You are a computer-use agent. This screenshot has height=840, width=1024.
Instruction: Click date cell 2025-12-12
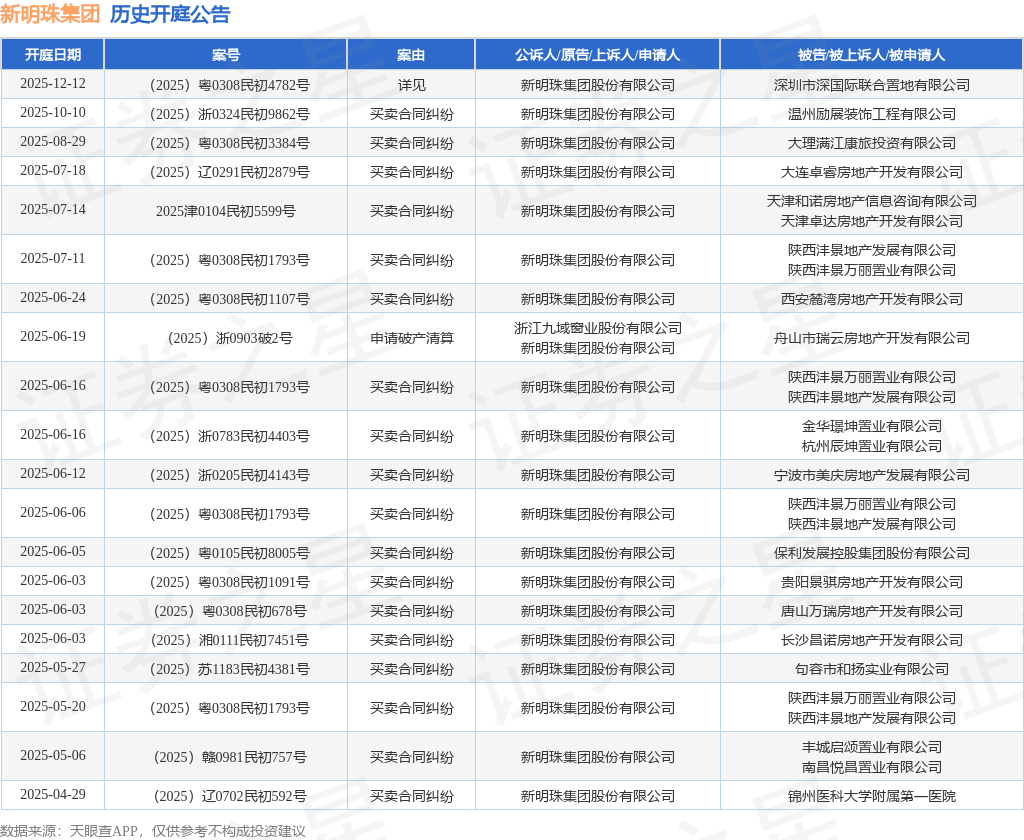pos(53,84)
